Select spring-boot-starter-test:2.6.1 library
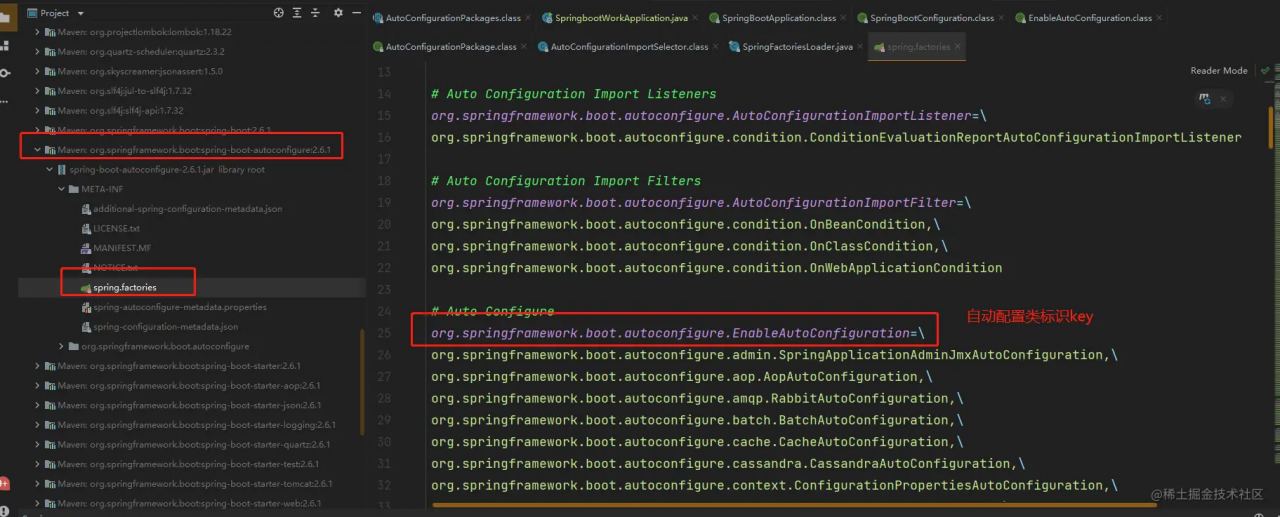This screenshot has height=517, width=1280. (190, 464)
